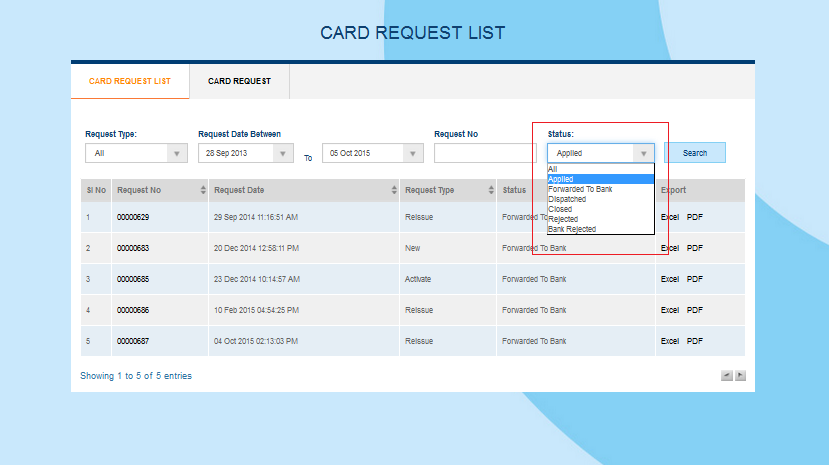Viewport: 829px width, 465px height.
Task: Pick 'Dispatched' from Status options
Action: (567, 199)
